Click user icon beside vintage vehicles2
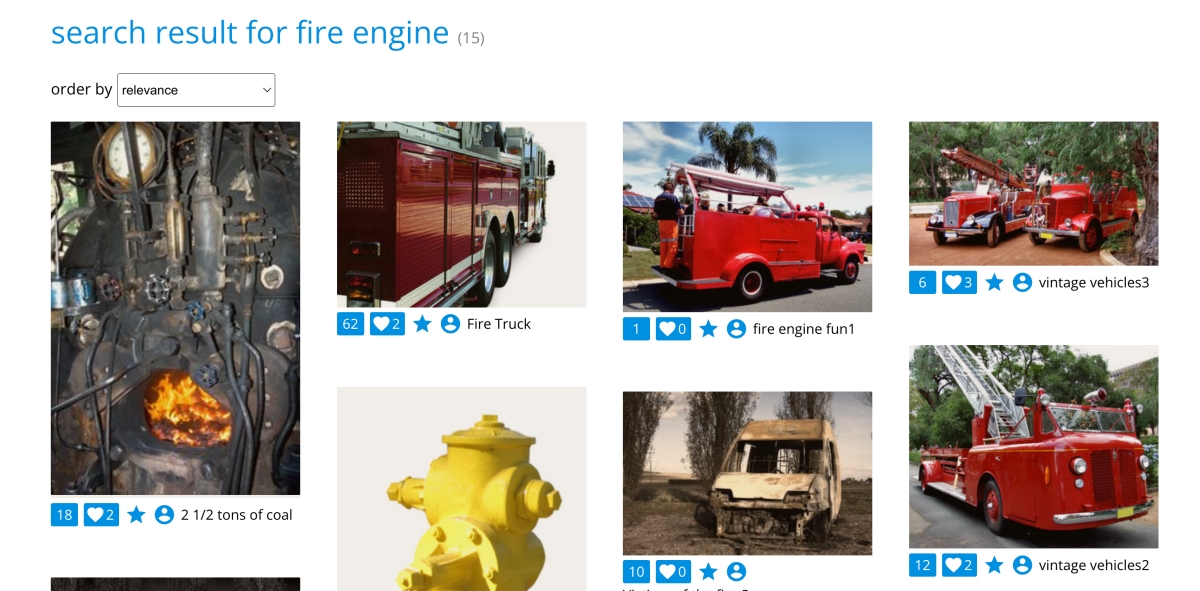The image size is (1200, 591). (x=1022, y=565)
